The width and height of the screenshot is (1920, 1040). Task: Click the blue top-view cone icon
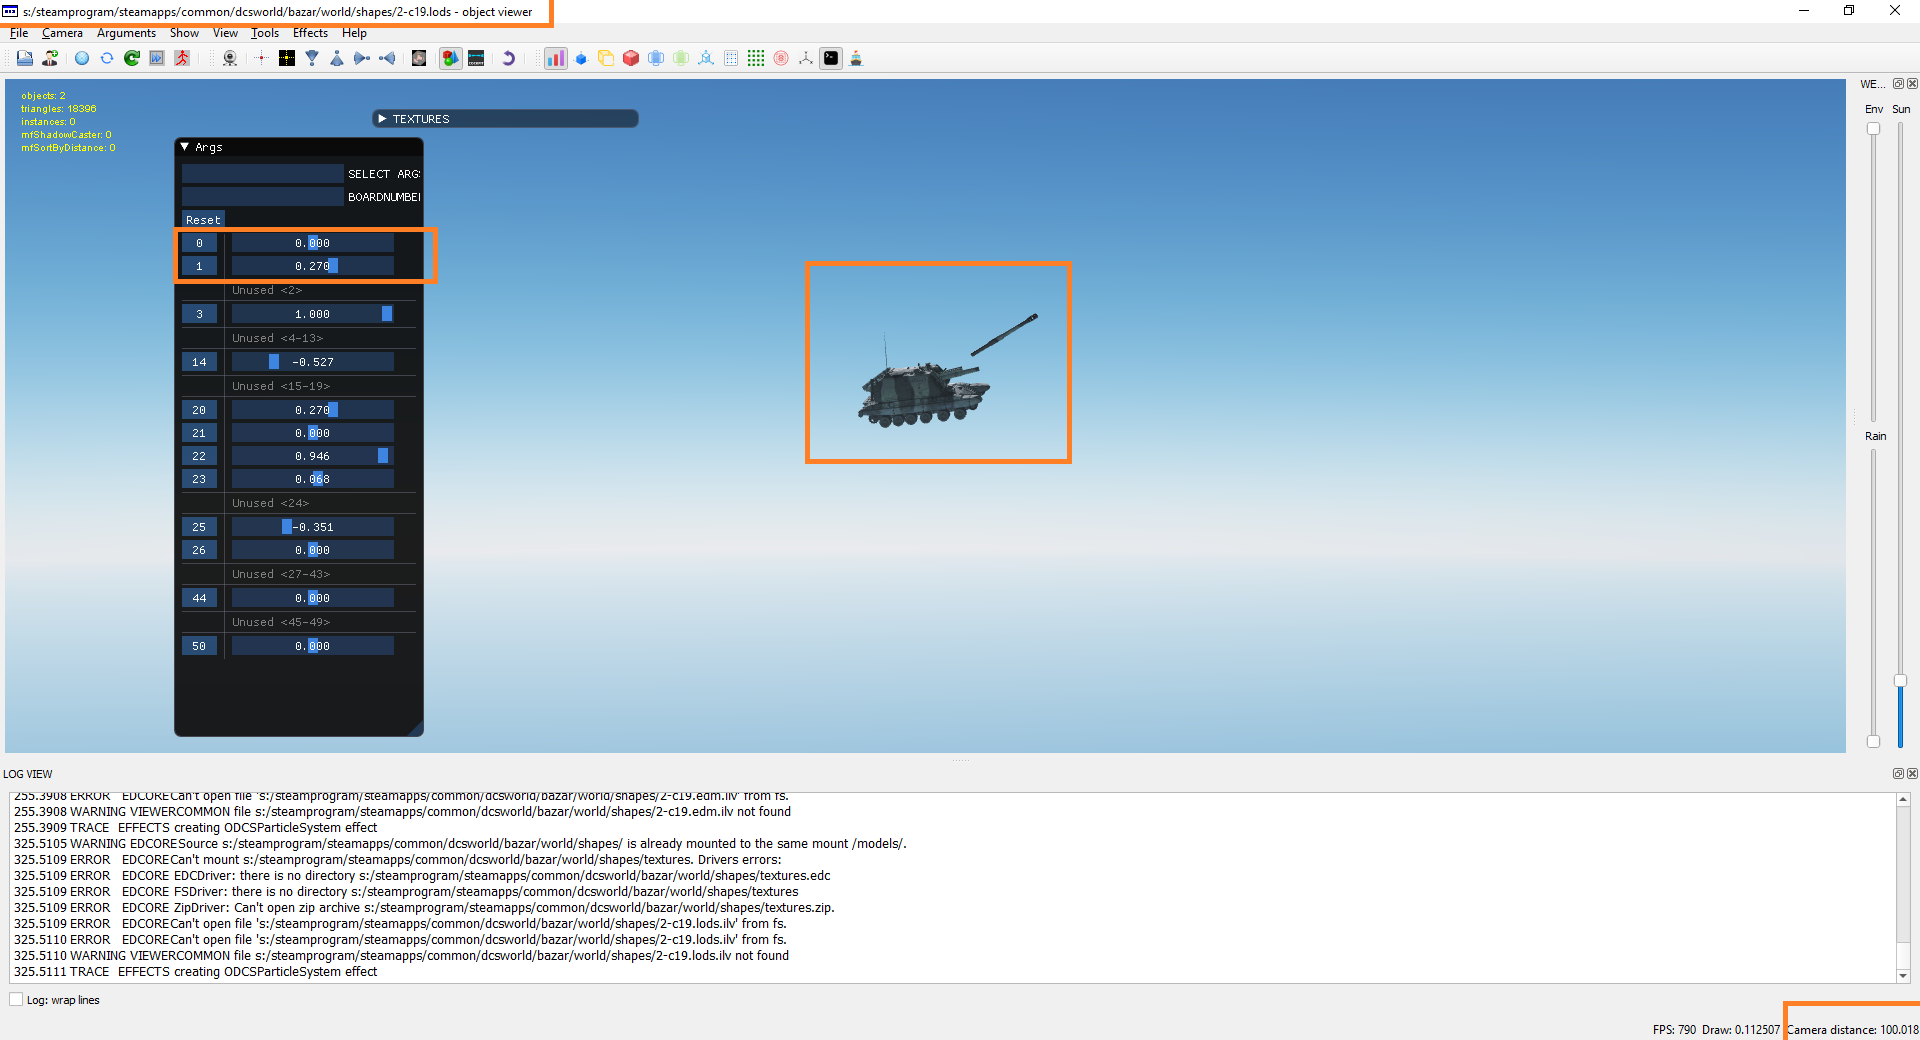[x=312, y=58]
